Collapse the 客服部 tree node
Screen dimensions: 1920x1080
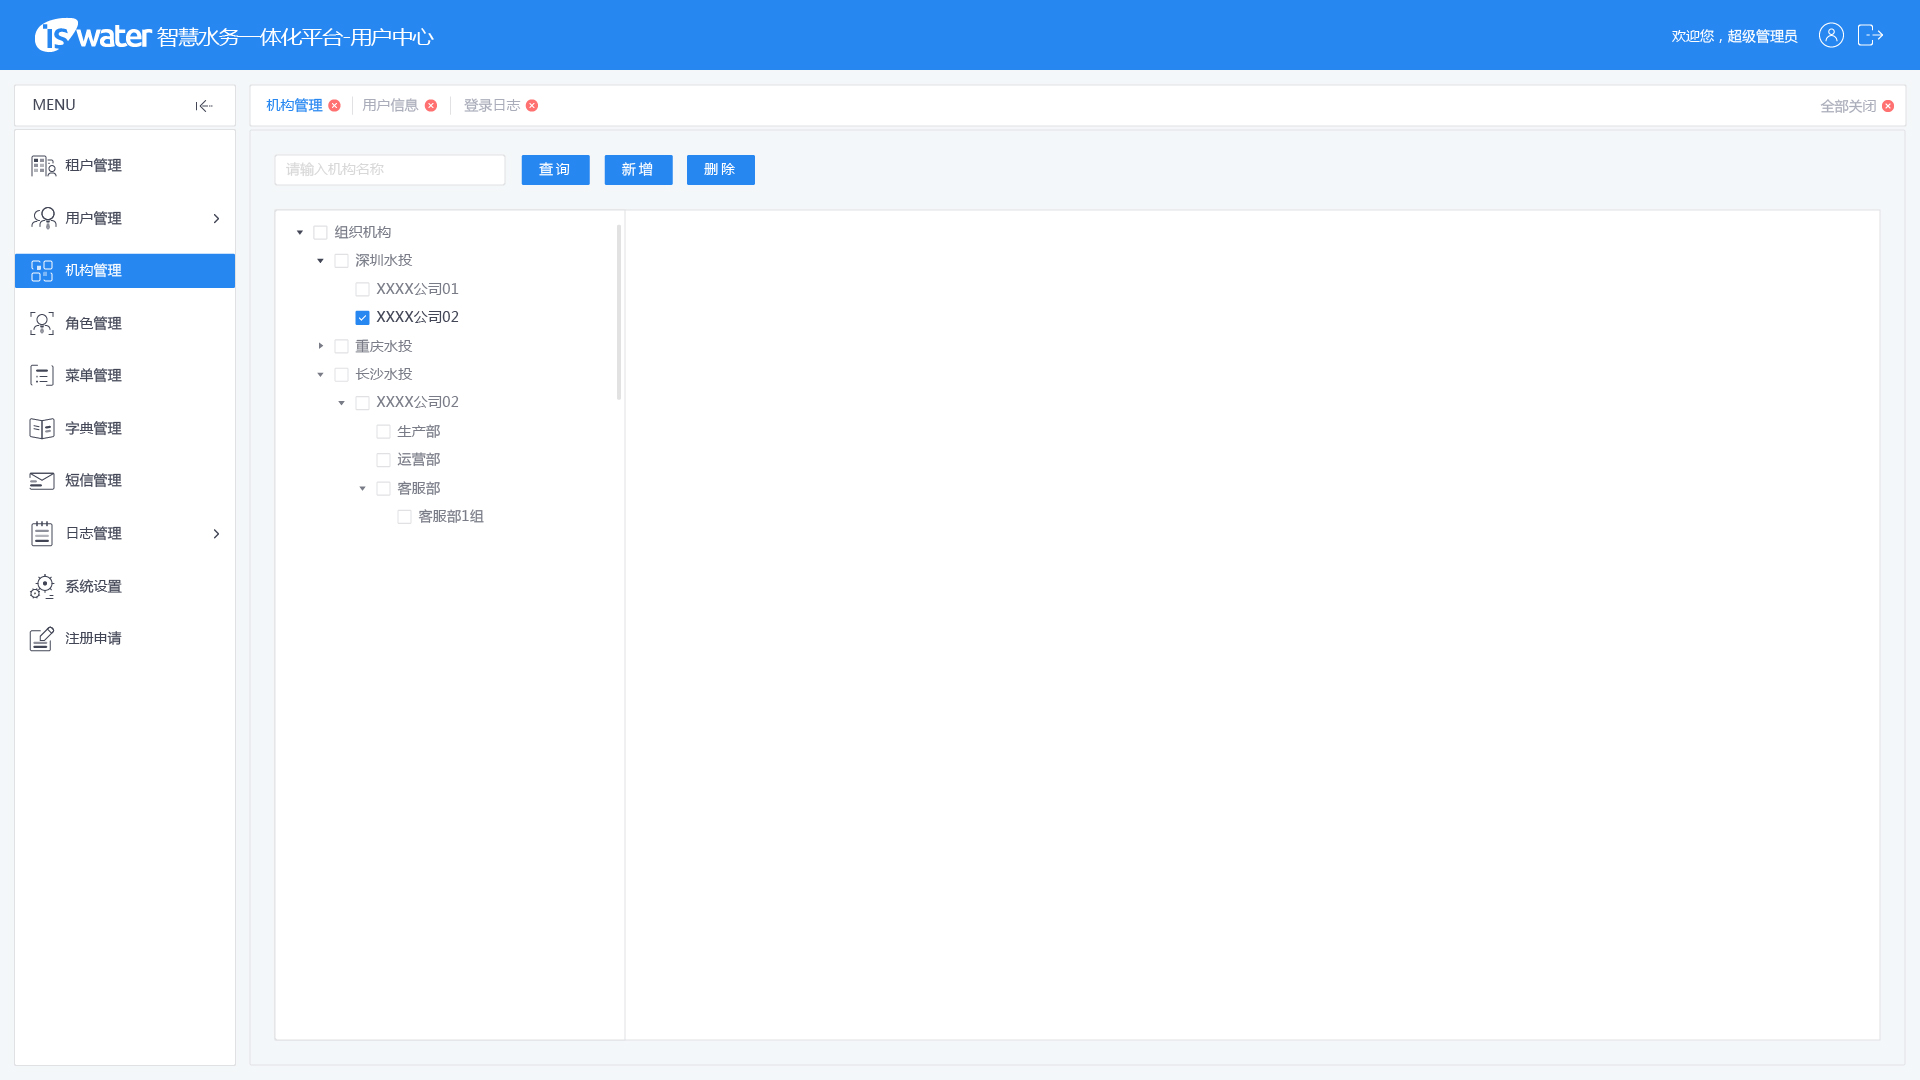coord(363,489)
